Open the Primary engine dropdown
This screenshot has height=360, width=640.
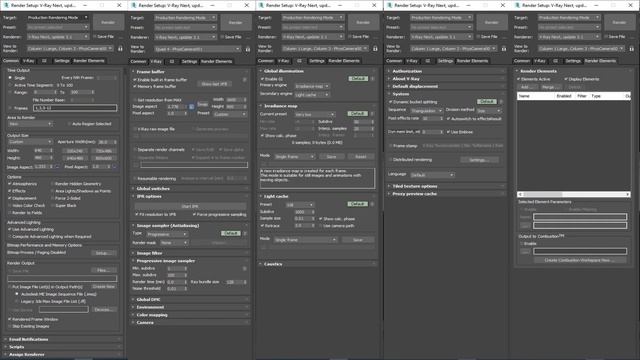(312, 86)
